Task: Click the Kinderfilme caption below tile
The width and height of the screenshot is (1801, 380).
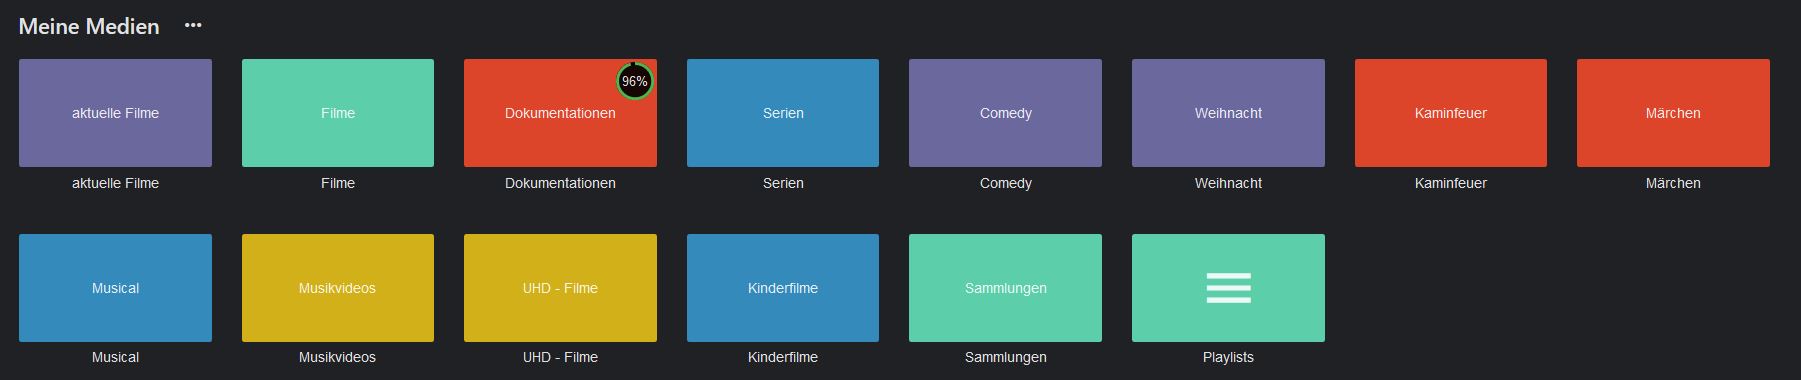Action: click(x=783, y=357)
